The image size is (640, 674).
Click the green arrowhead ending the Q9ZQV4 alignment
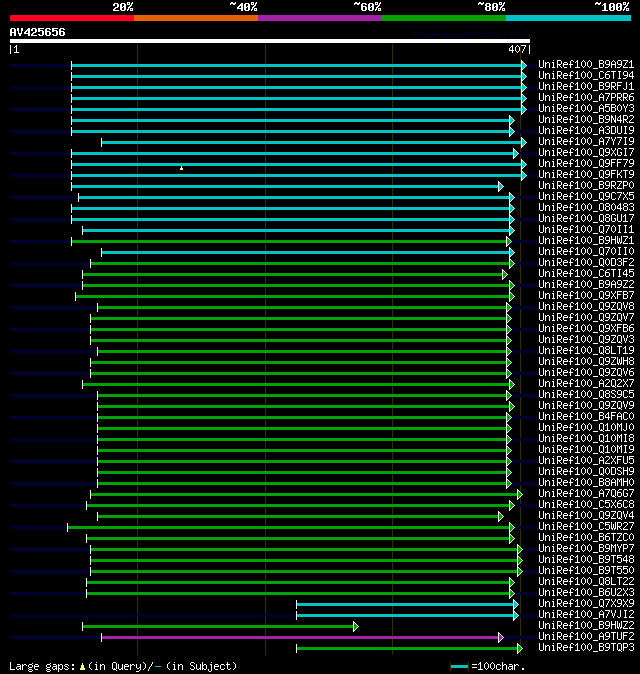point(501,516)
